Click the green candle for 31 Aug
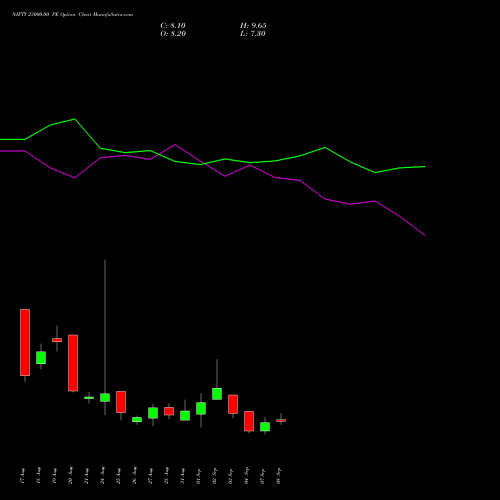This screenshot has width=500, height=500. click(185, 415)
